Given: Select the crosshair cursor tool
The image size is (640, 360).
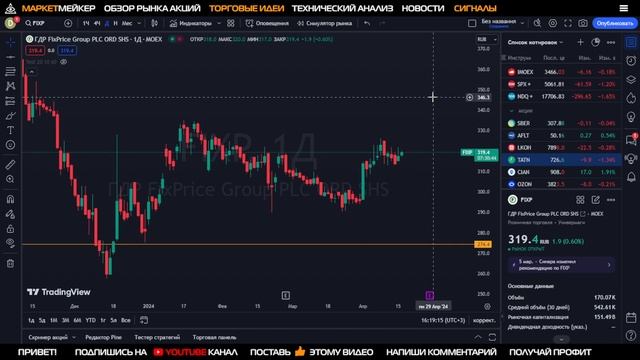Looking at the screenshot, I should [10, 42].
